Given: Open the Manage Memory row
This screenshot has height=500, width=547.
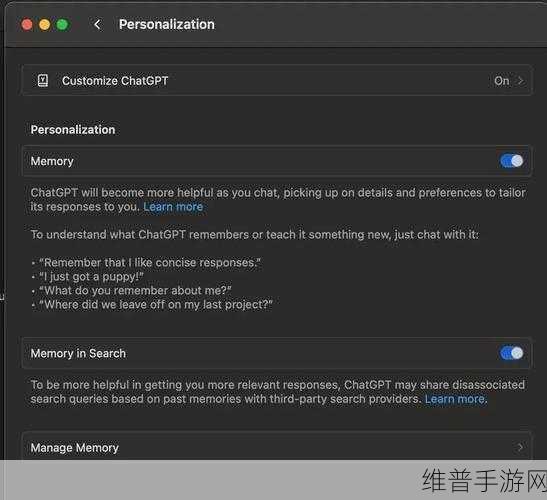Looking at the screenshot, I should [277, 447].
